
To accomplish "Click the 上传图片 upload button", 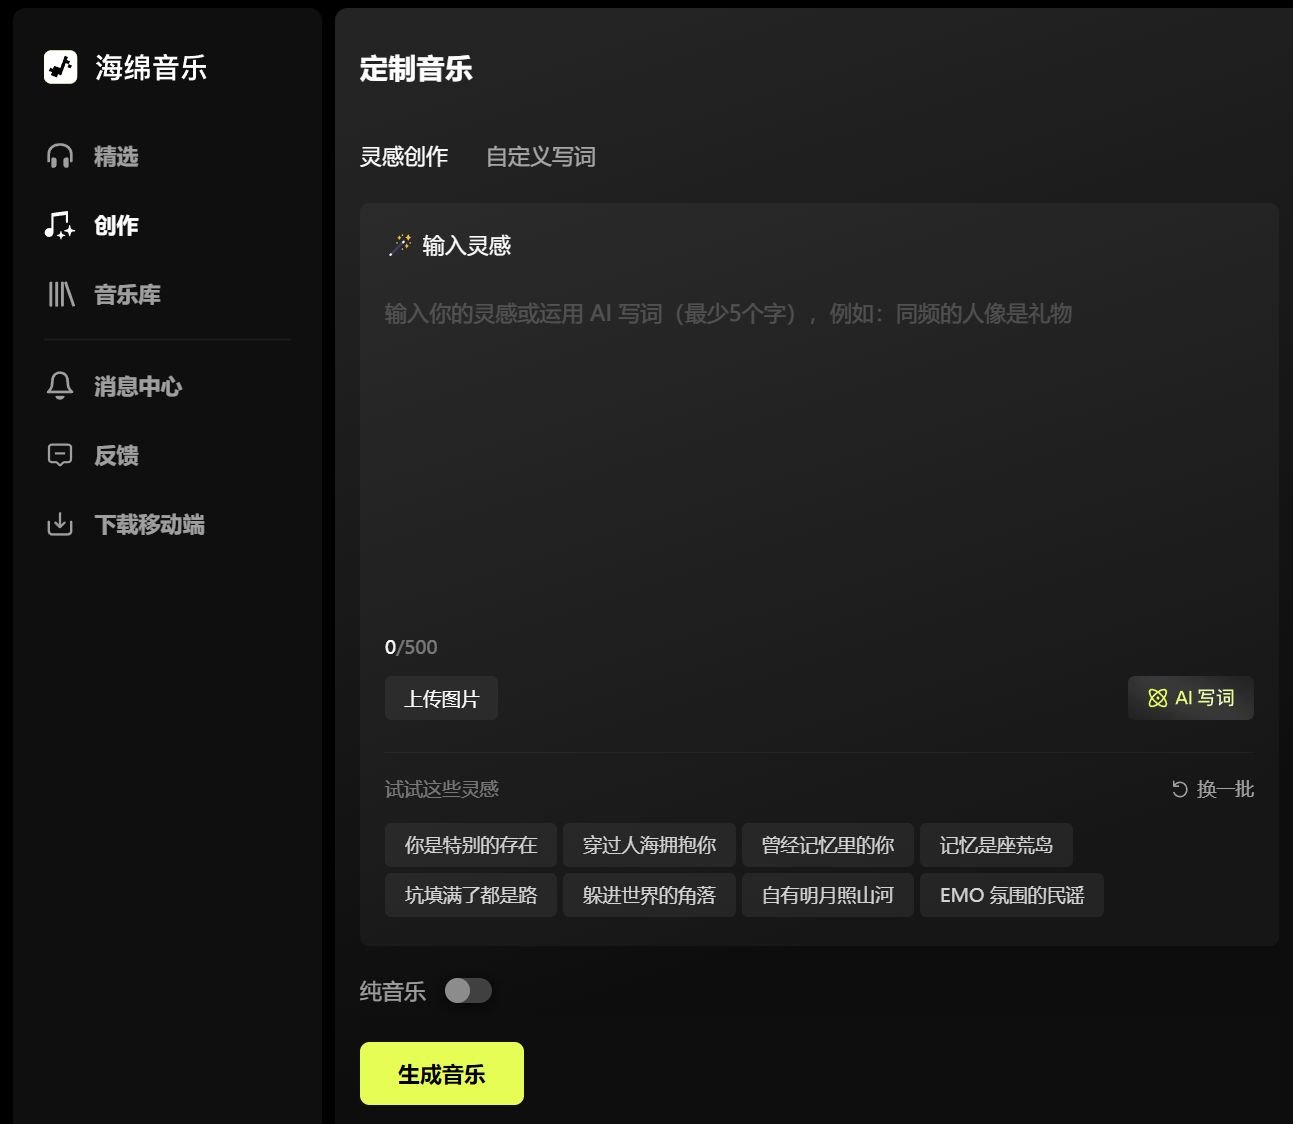I will click(441, 697).
